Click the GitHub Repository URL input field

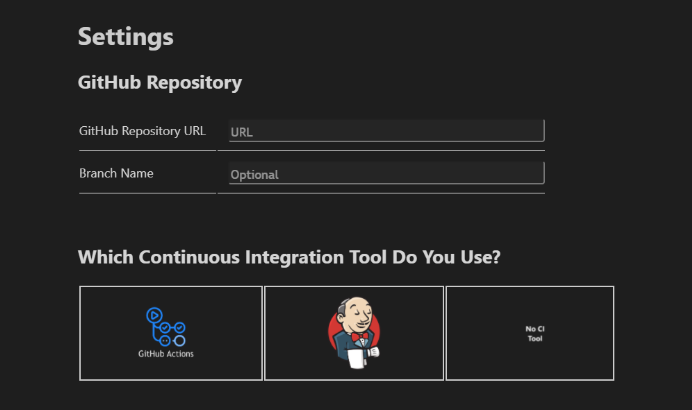[387, 131]
